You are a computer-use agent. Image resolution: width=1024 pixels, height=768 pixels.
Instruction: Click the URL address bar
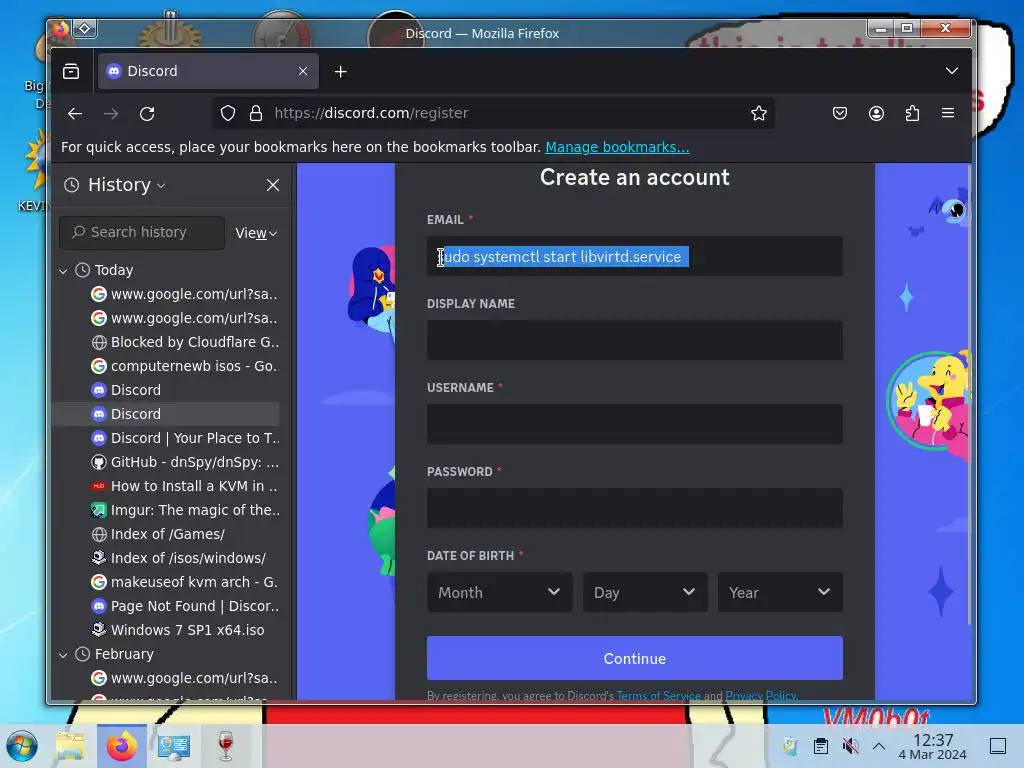[496, 114]
